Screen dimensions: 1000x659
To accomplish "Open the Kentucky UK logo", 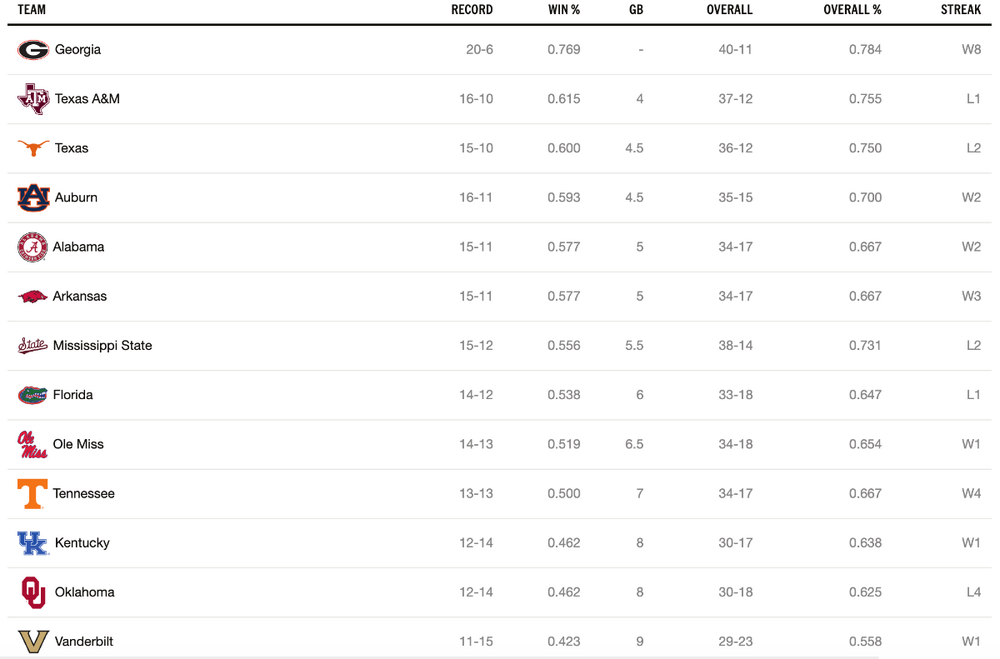I will point(33,543).
